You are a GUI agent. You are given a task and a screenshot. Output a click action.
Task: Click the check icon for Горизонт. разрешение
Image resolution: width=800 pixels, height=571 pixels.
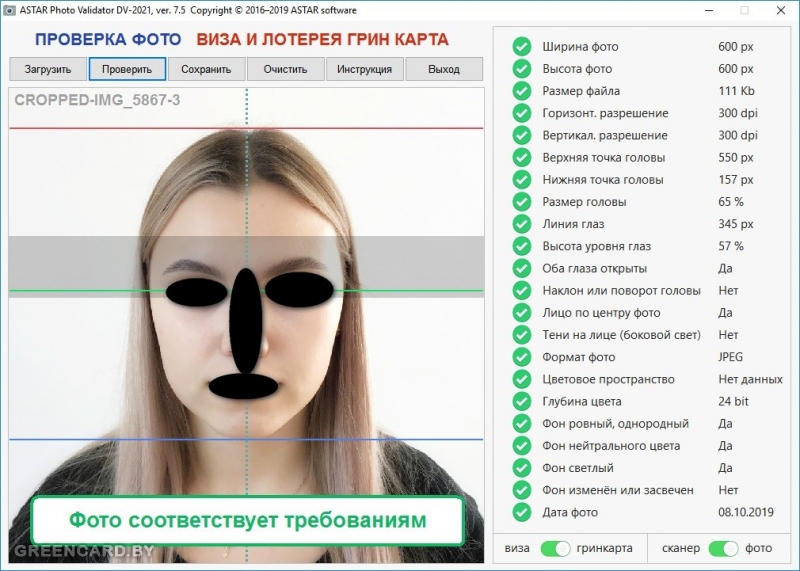(521, 113)
